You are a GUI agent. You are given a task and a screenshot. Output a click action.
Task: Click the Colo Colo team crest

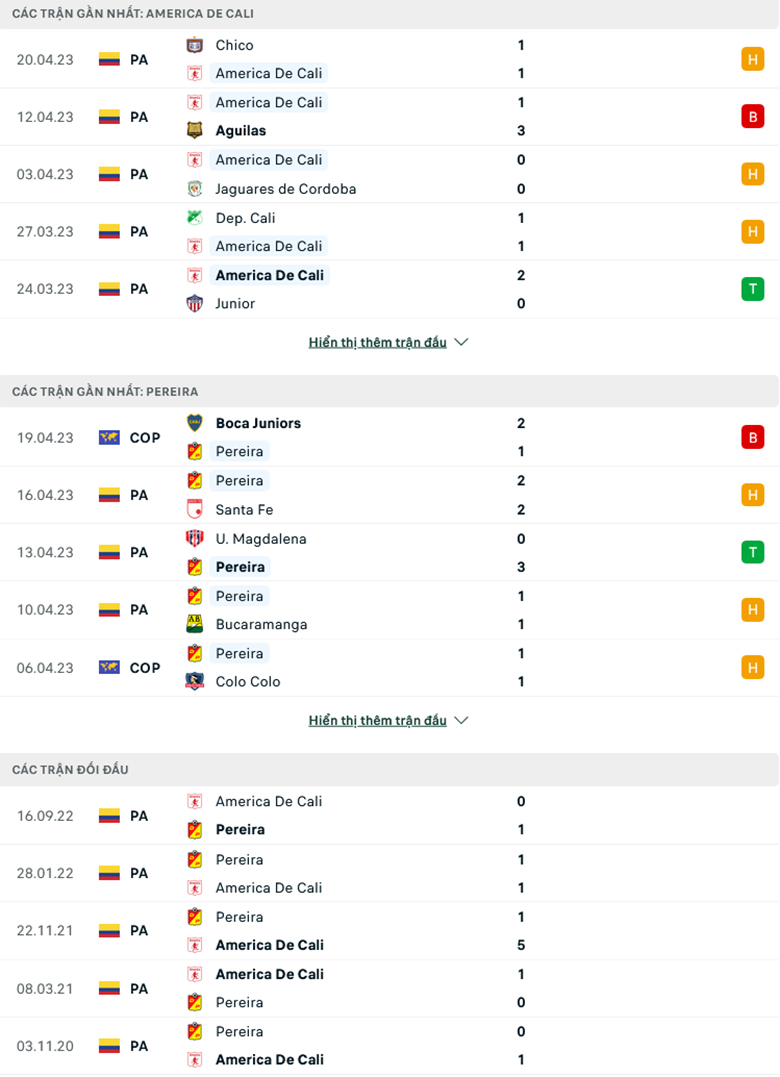pyautogui.click(x=195, y=681)
